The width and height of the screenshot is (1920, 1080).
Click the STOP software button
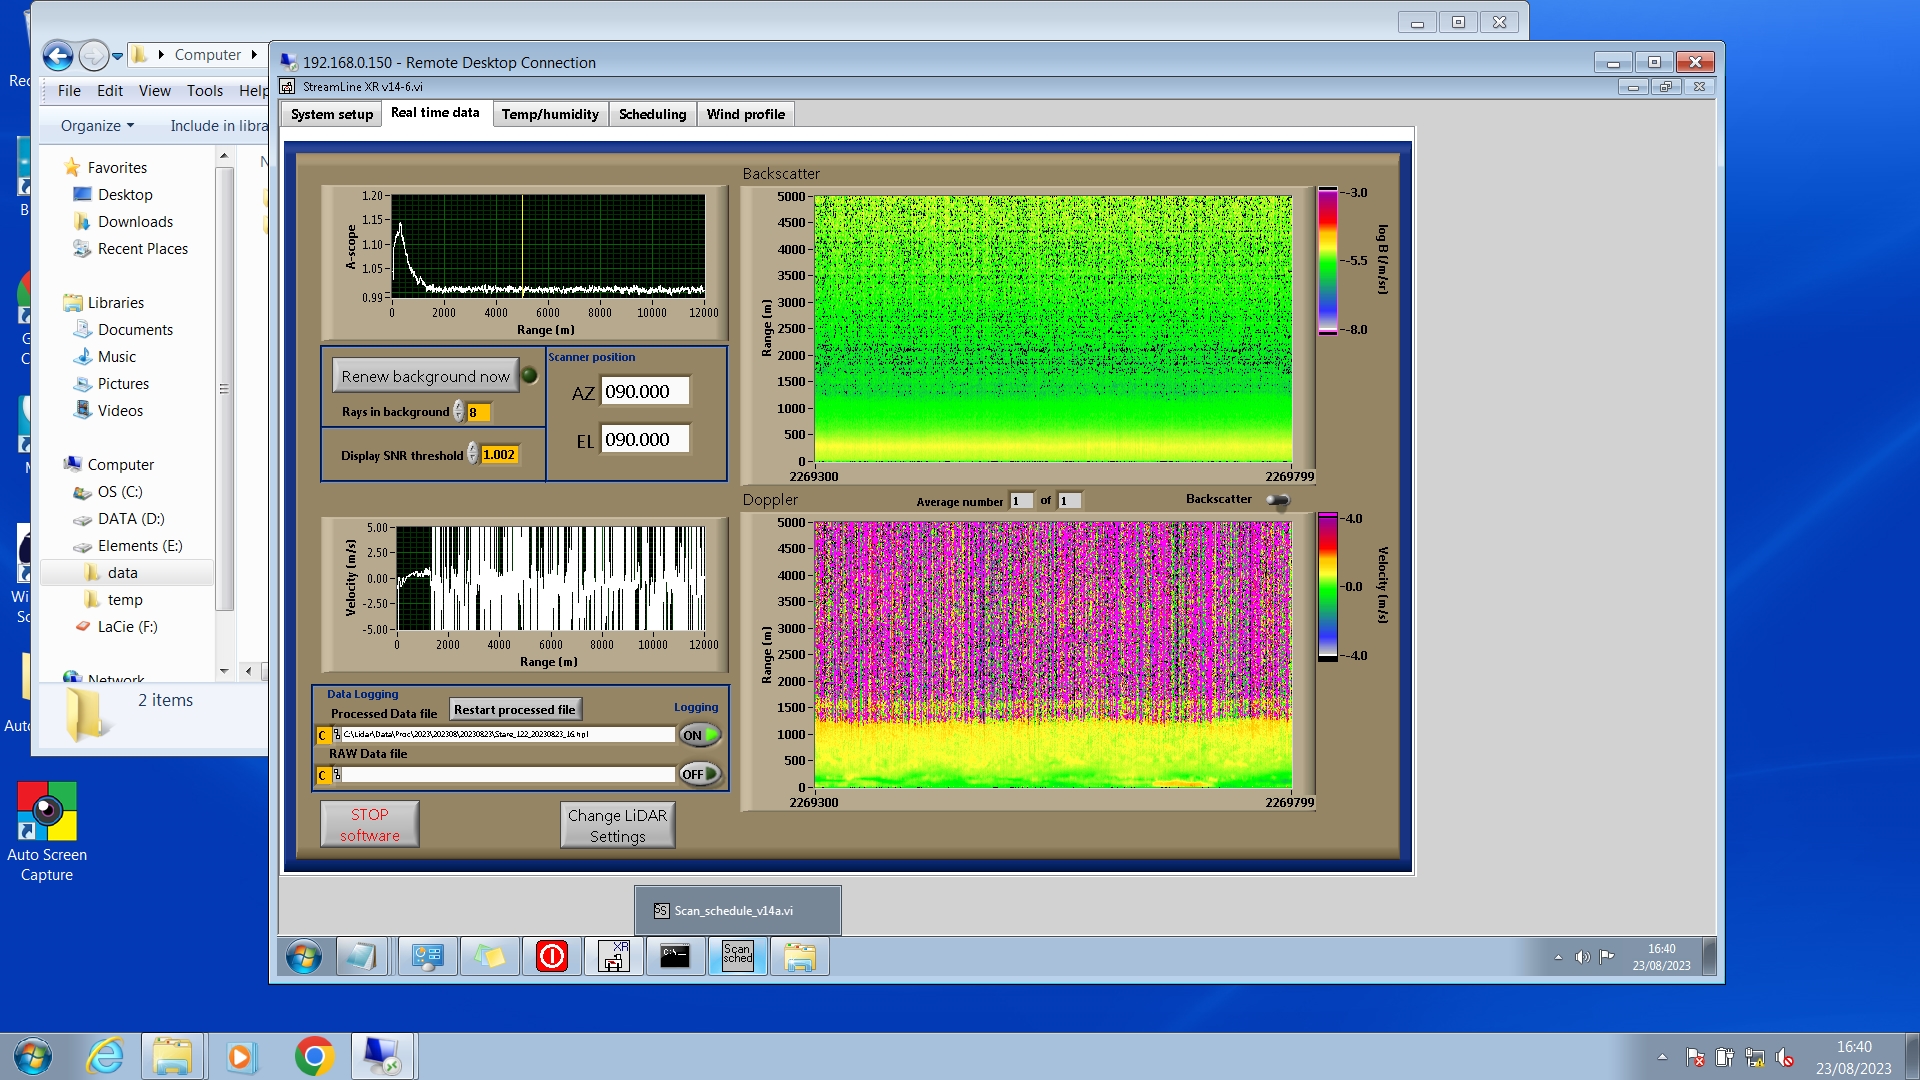click(x=369, y=825)
